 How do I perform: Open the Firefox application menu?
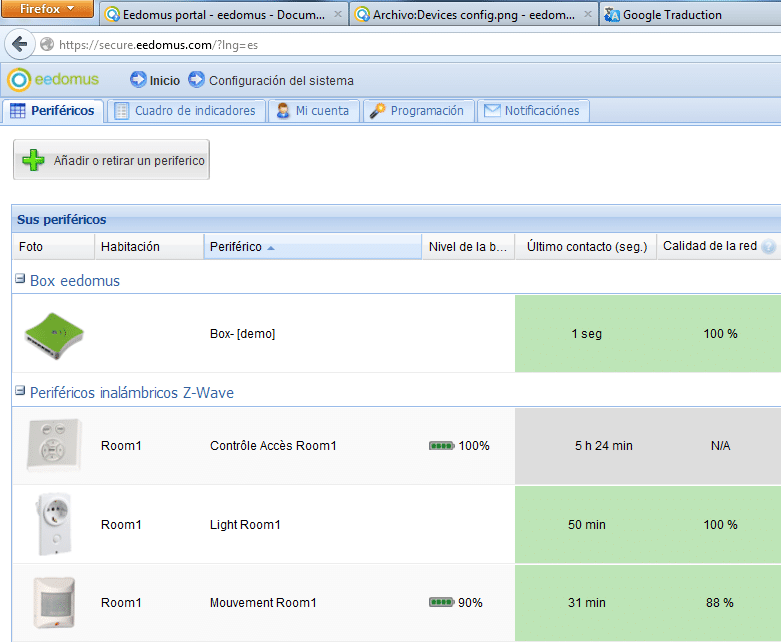click(x=47, y=9)
